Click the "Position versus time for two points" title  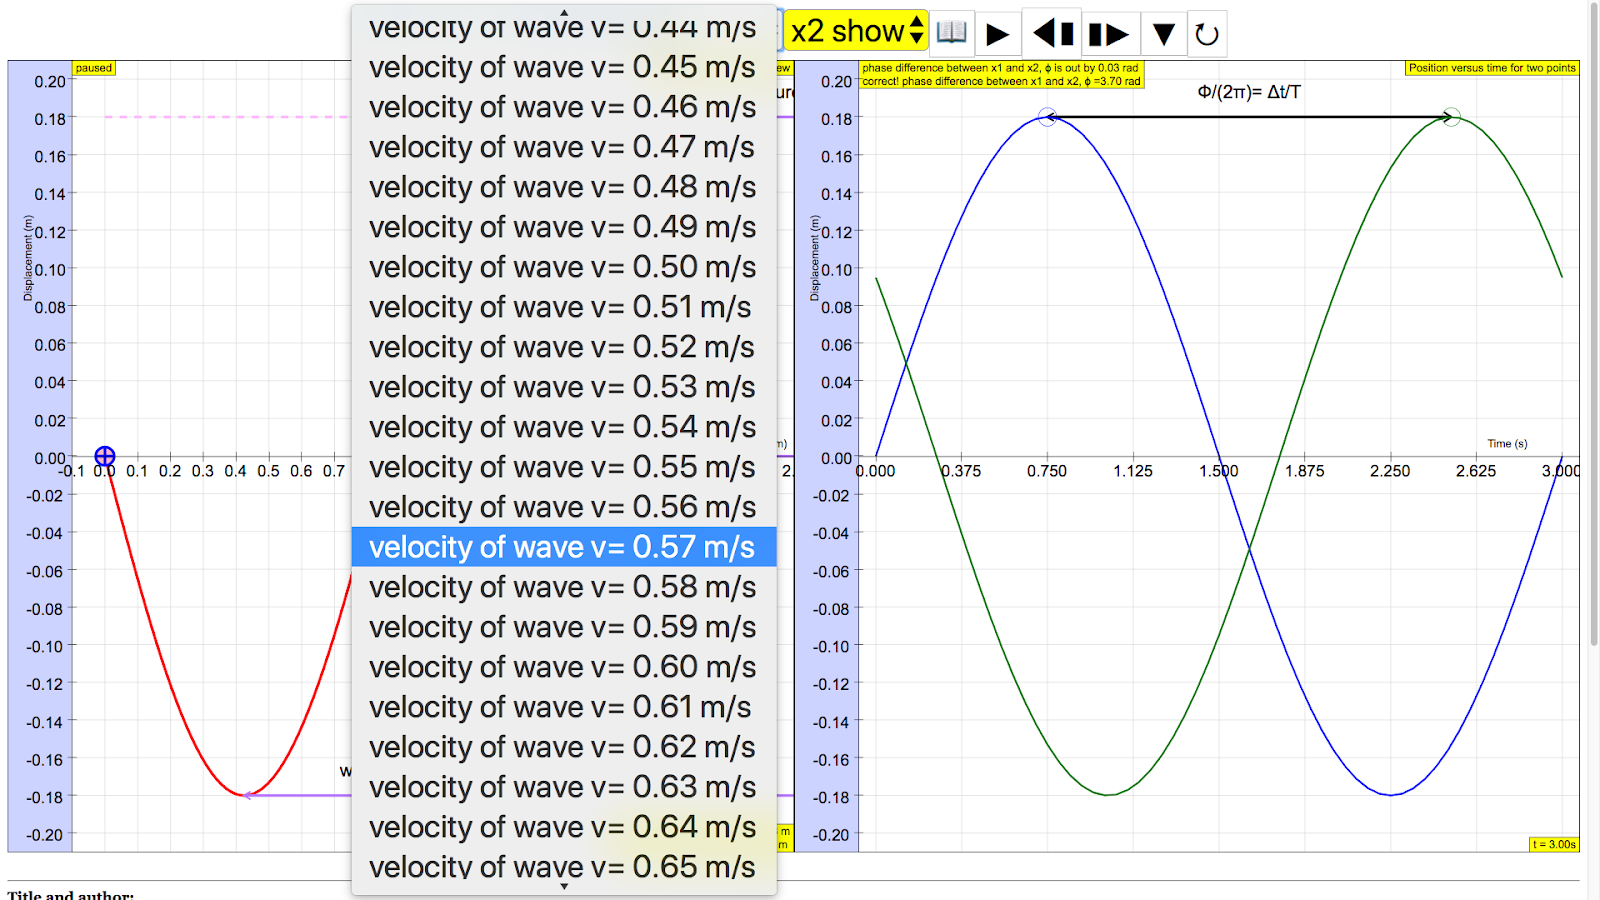(x=1492, y=68)
